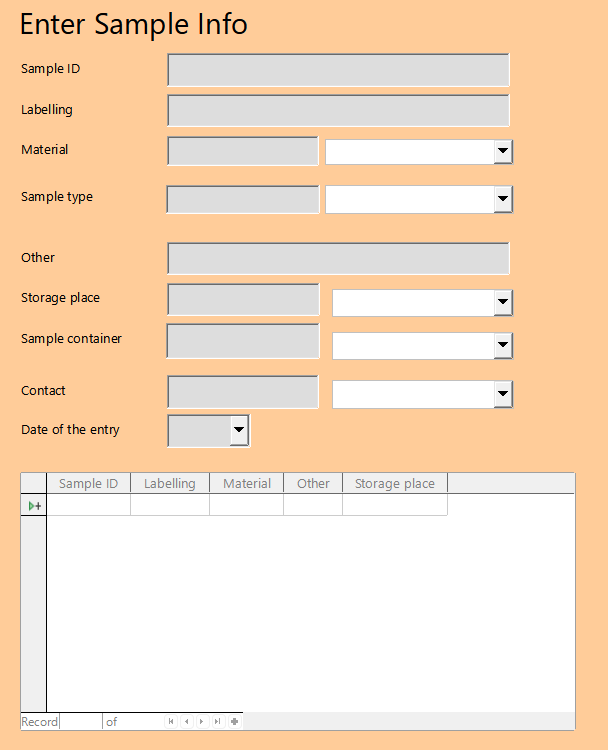Screen dimensions: 608x750
Task: Click empty Material cell in new row
Action: click(247, 505)
